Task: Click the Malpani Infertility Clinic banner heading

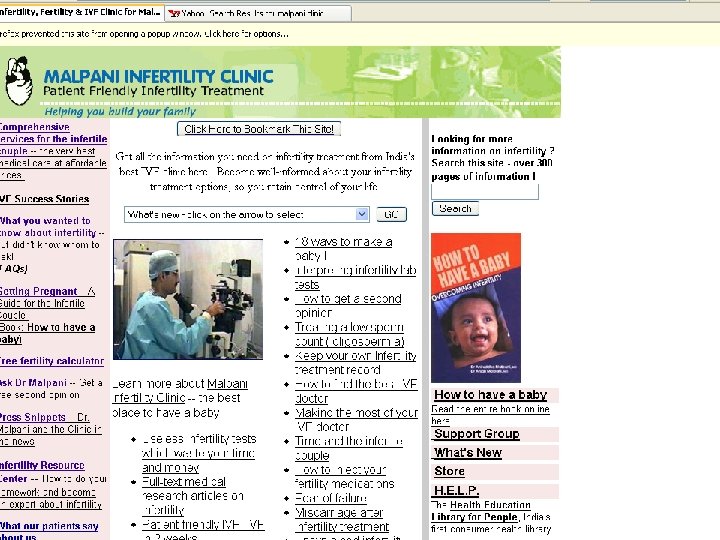Action: [x=158, y=76]
